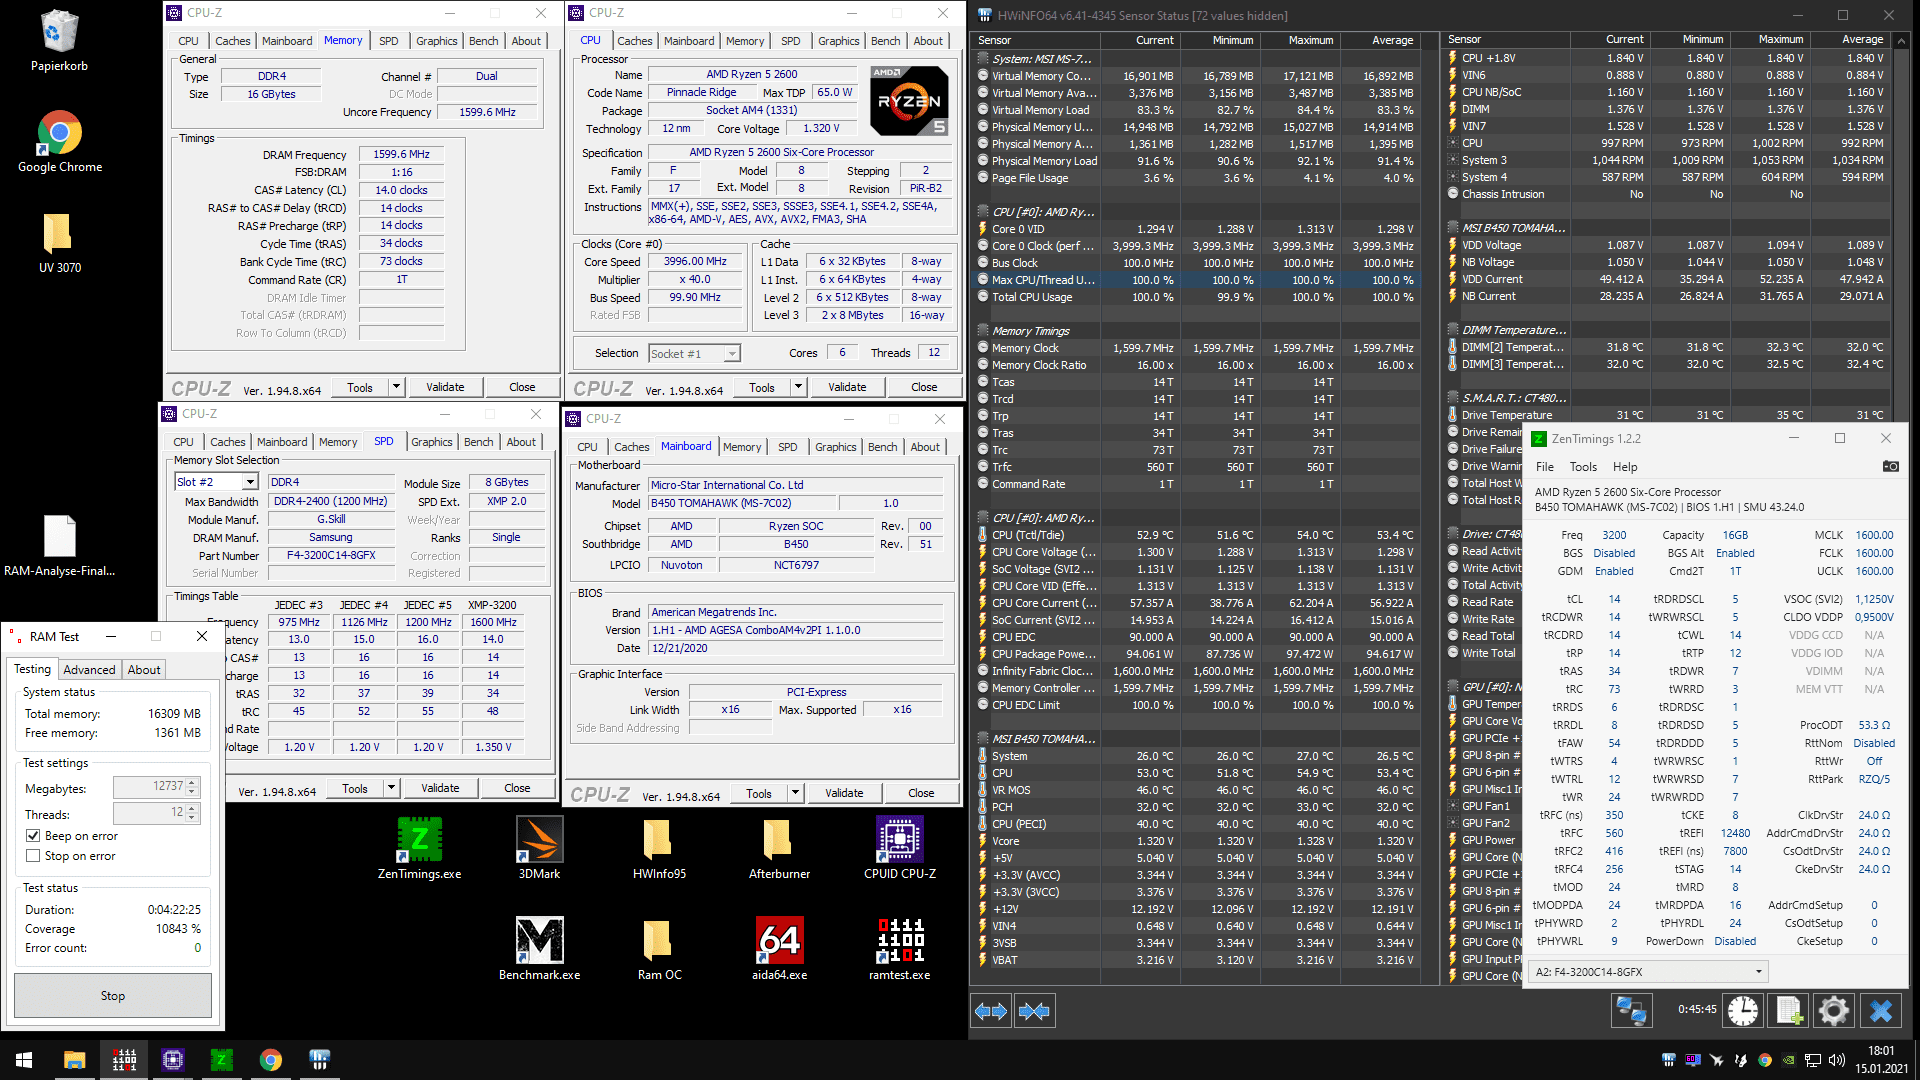Click HWiNFO remote network monitors icon
1920x1080 pixels.
[x=1631, y=1011]
